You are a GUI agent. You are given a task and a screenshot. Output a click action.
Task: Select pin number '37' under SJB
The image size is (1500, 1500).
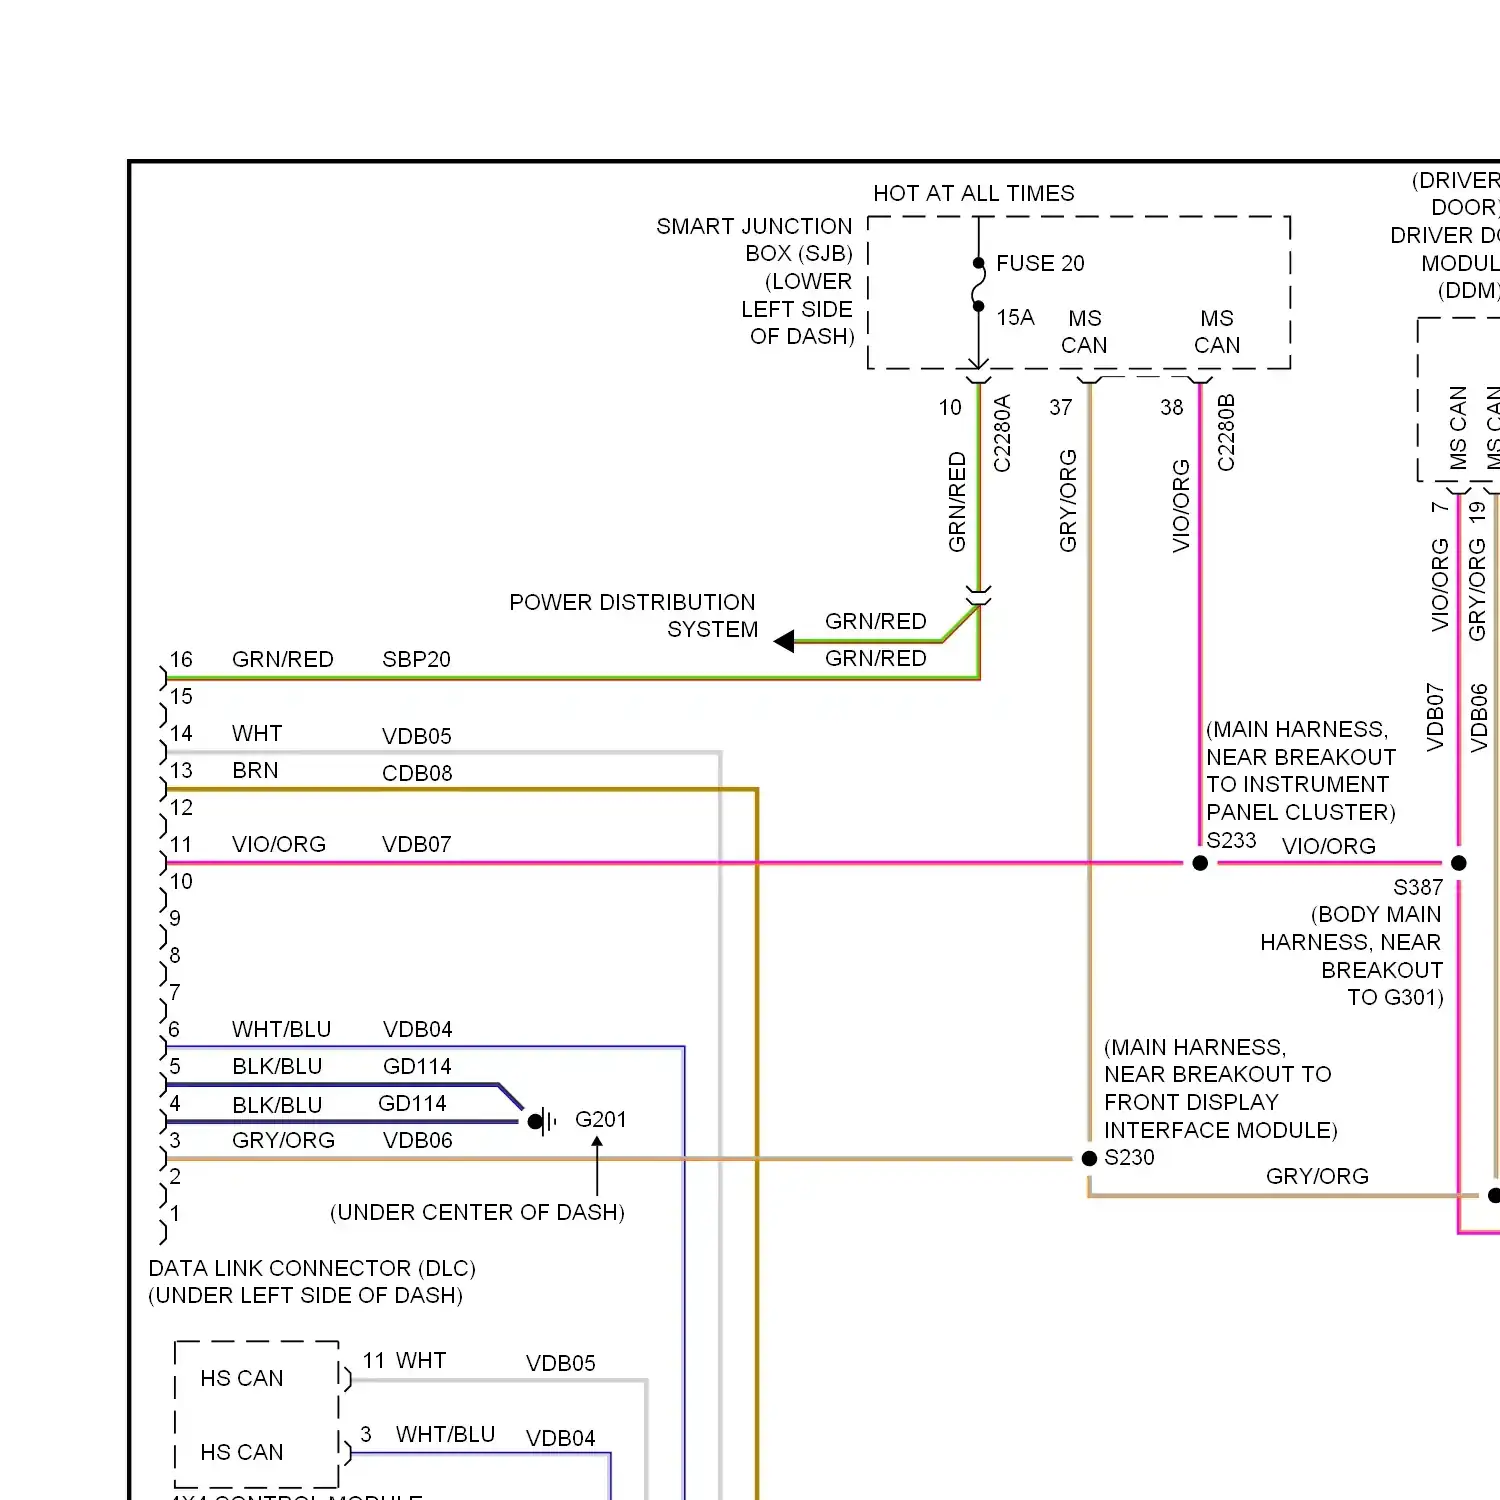(1061, 407)
